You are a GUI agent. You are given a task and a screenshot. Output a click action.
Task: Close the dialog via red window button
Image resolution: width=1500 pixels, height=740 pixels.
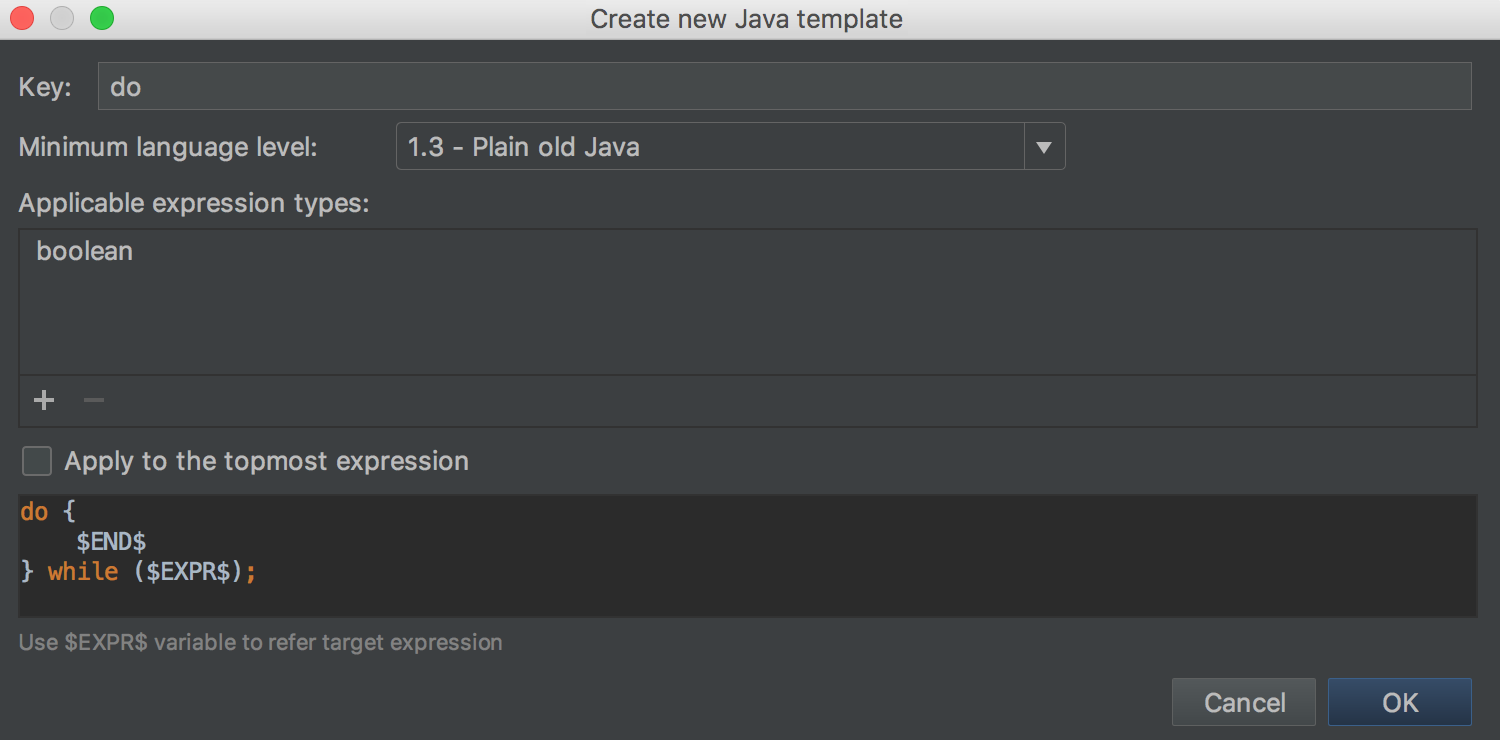[22, 18]
